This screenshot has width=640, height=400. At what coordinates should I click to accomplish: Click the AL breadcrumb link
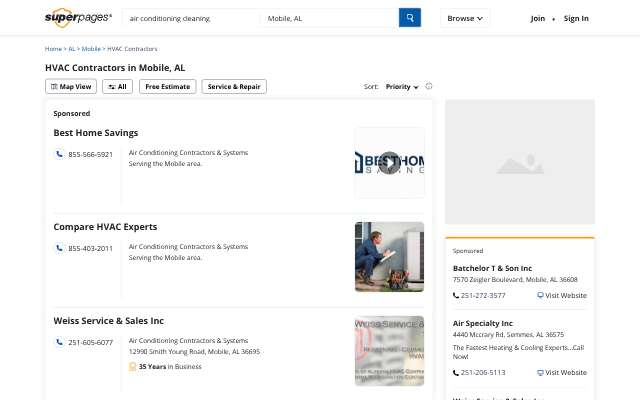coord(72,49)
